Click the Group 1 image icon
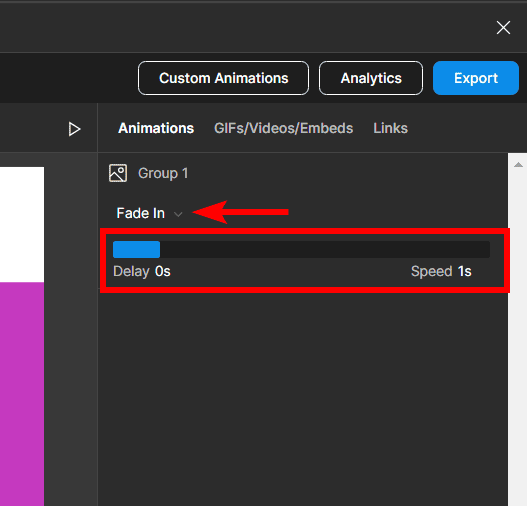527x506 pixels. tap(118, 173)
